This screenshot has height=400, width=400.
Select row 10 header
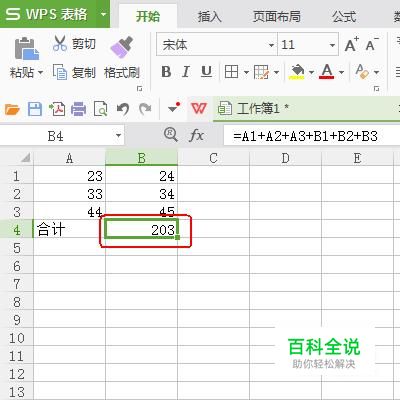coord(16,338)
